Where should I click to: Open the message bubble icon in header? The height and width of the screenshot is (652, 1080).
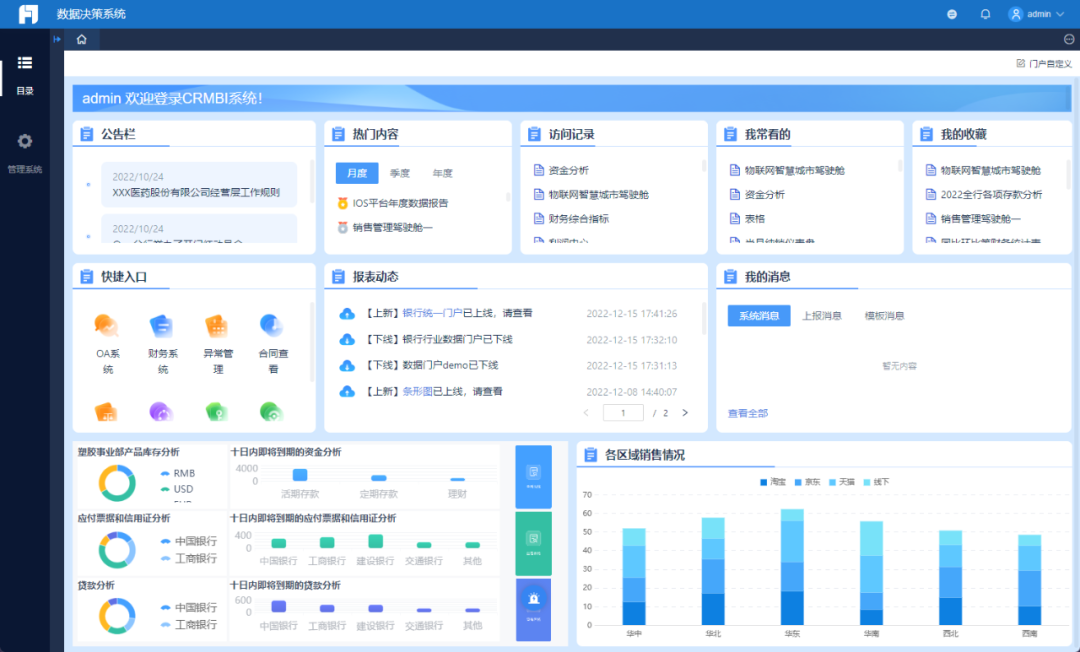[952, 14]
